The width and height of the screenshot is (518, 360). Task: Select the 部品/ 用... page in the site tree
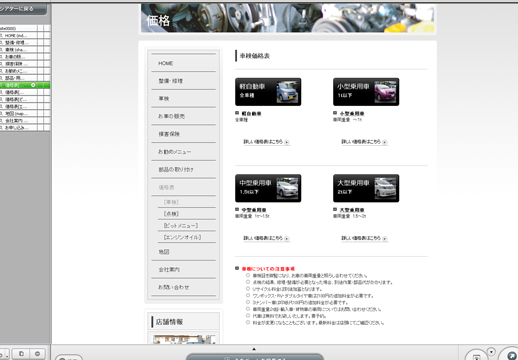coord(19,78)
